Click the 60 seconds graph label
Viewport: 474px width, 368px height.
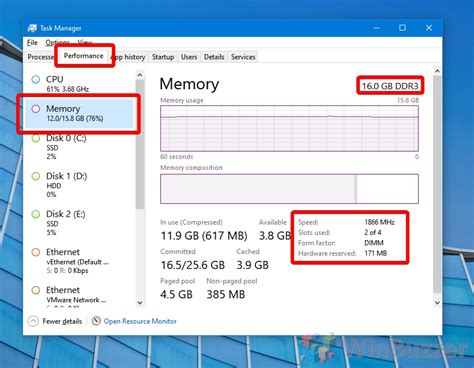177,157
